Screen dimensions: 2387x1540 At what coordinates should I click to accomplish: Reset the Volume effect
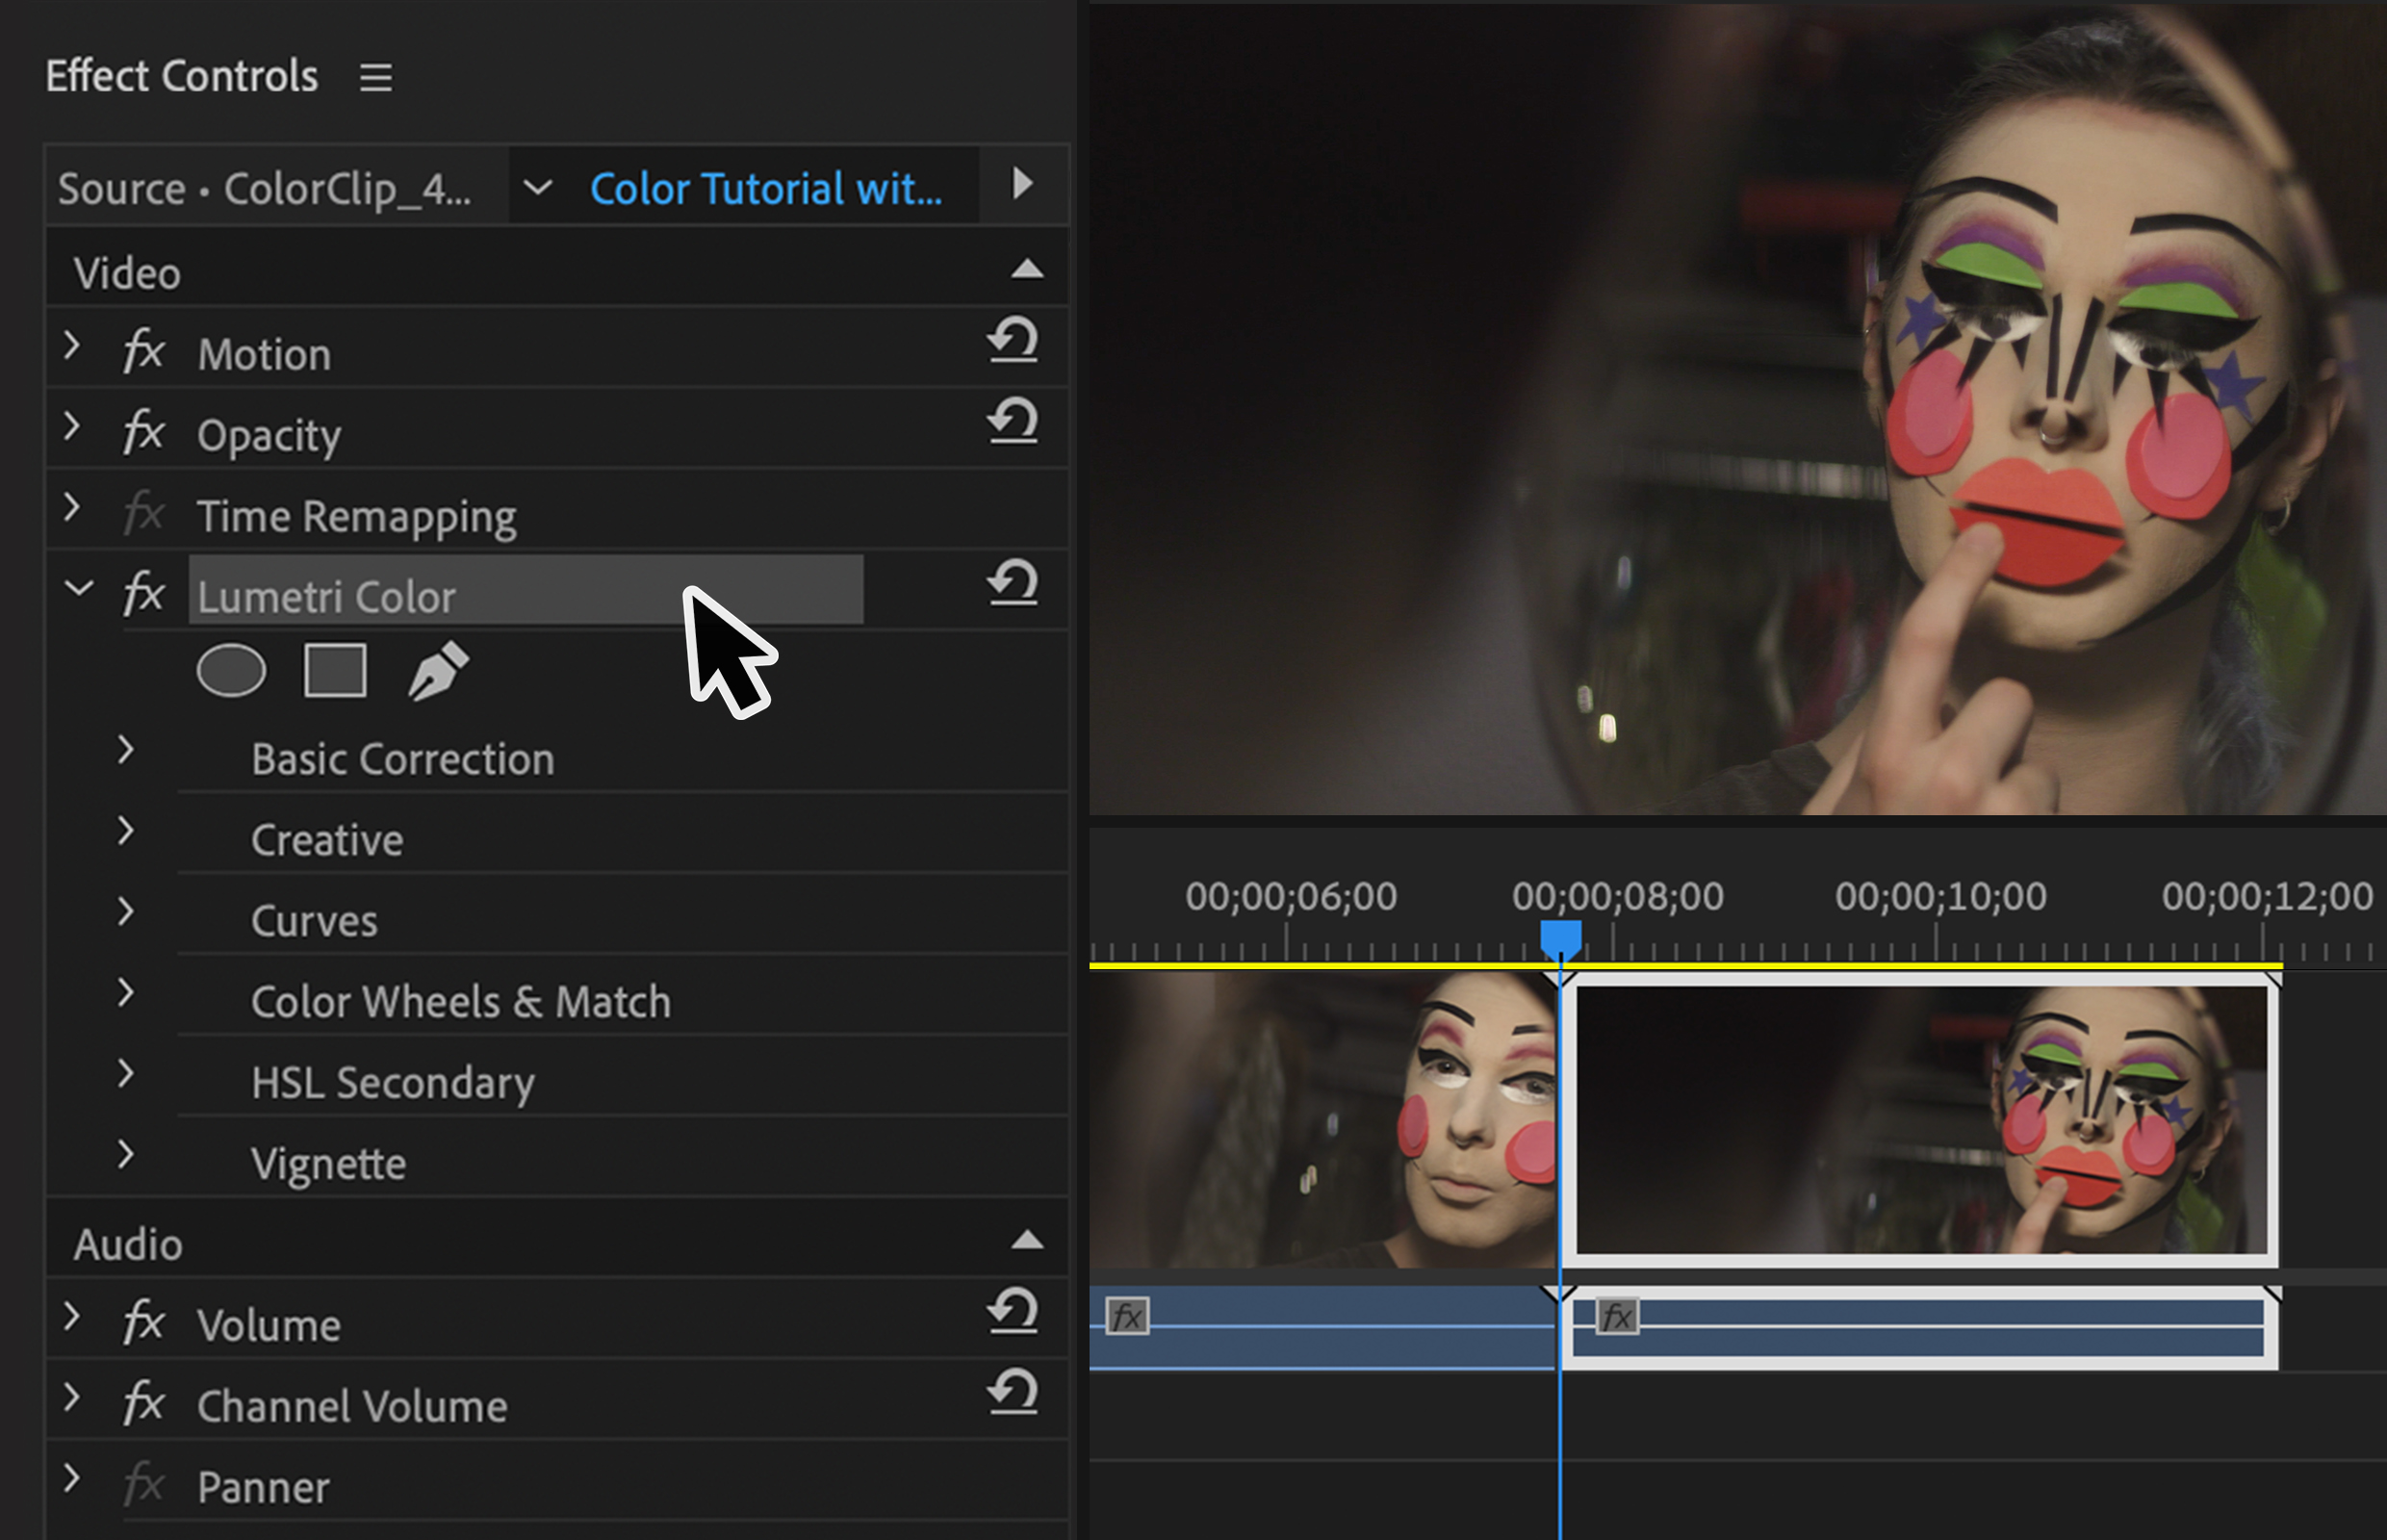(1013, 1311)
